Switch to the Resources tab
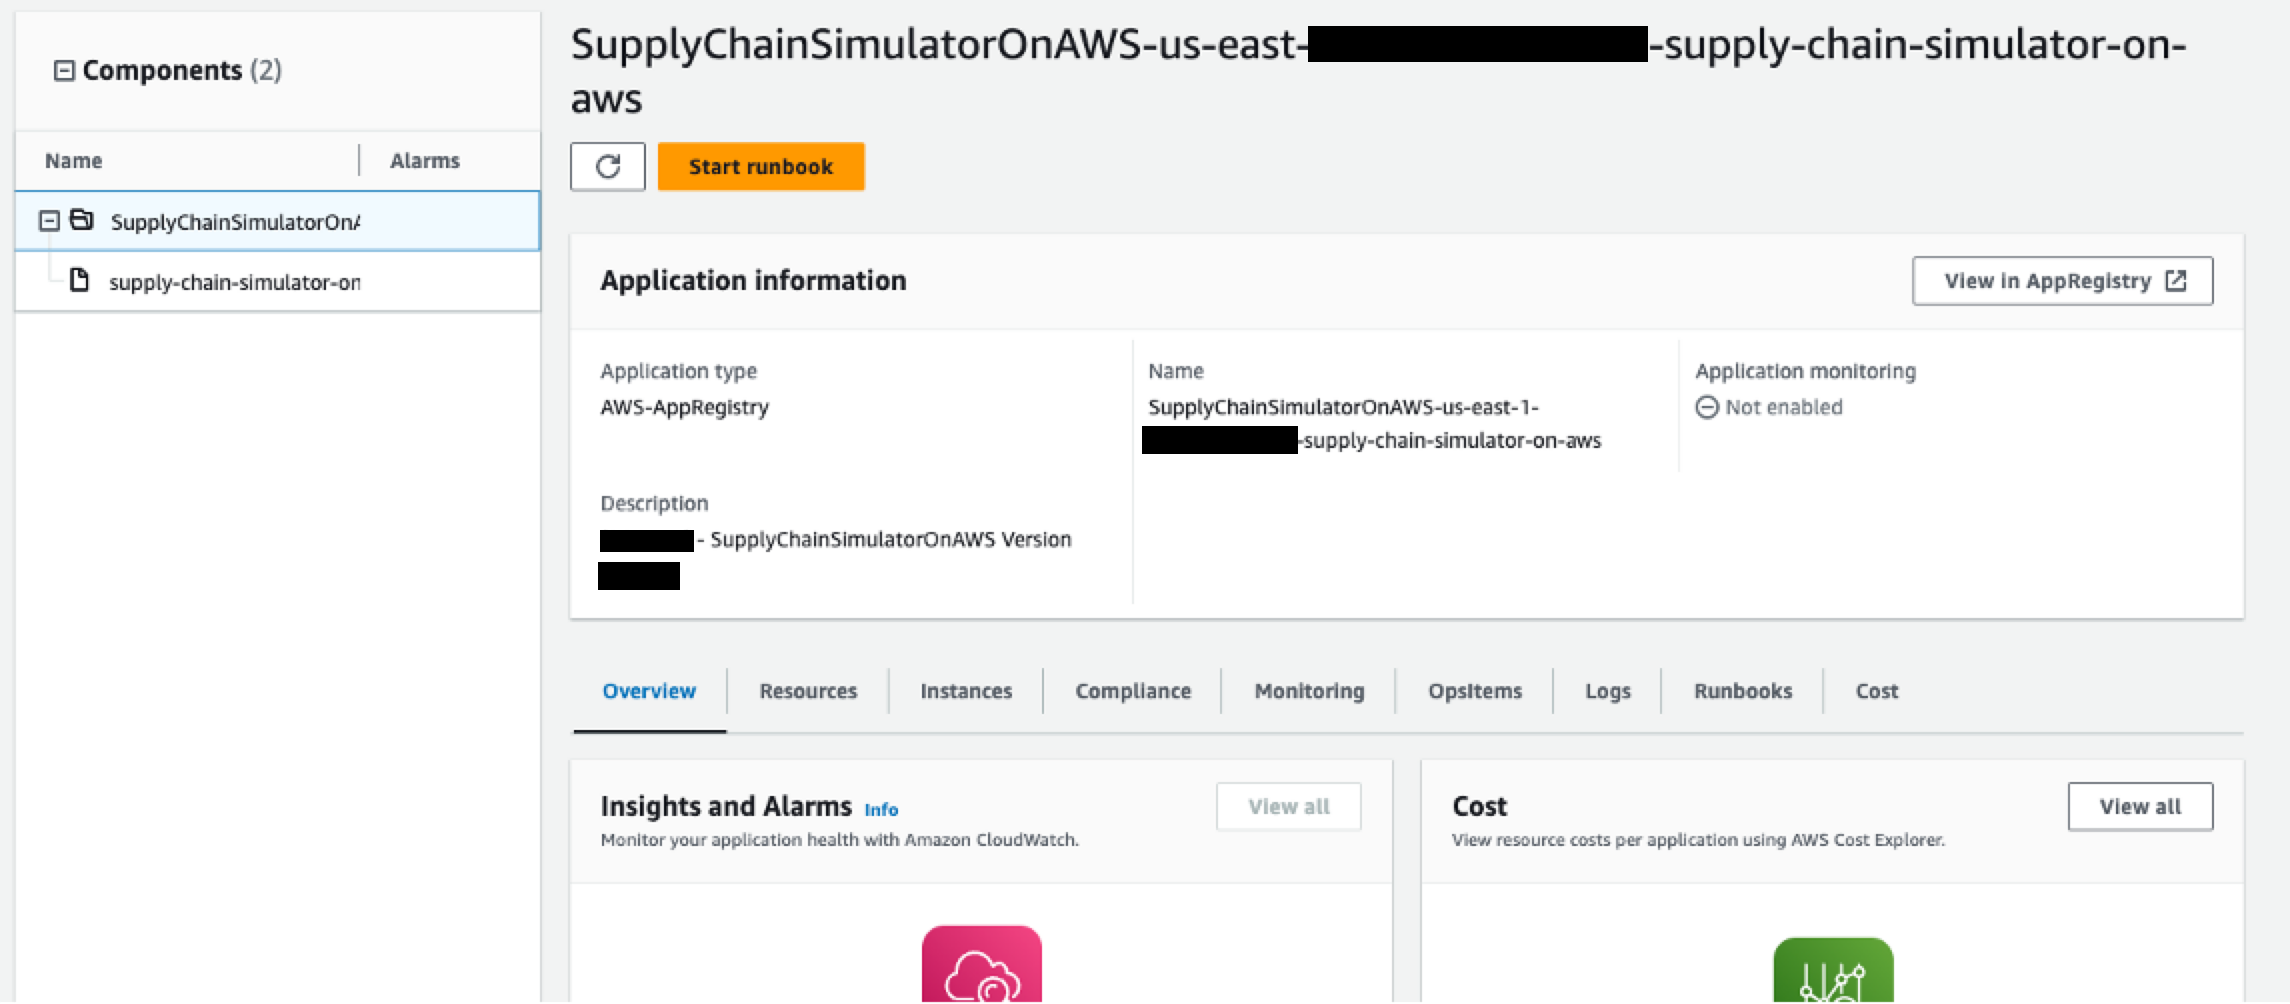Image resolution: width=2290 pixels, height=1004 pixels. (x=808, y=691)
